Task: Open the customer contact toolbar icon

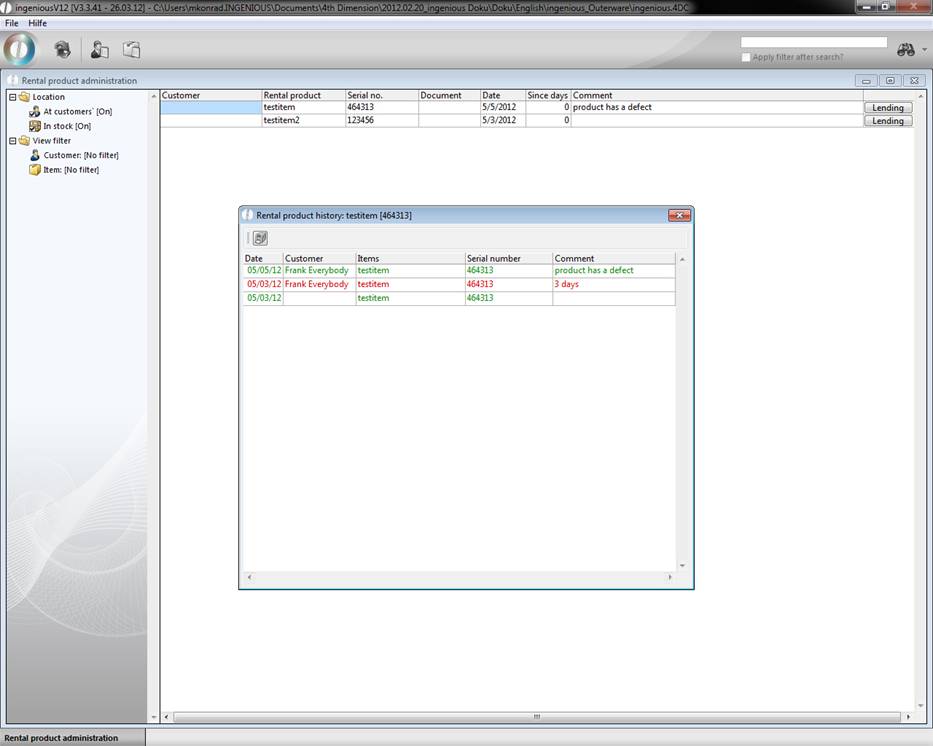Action: tap(99, 49)
